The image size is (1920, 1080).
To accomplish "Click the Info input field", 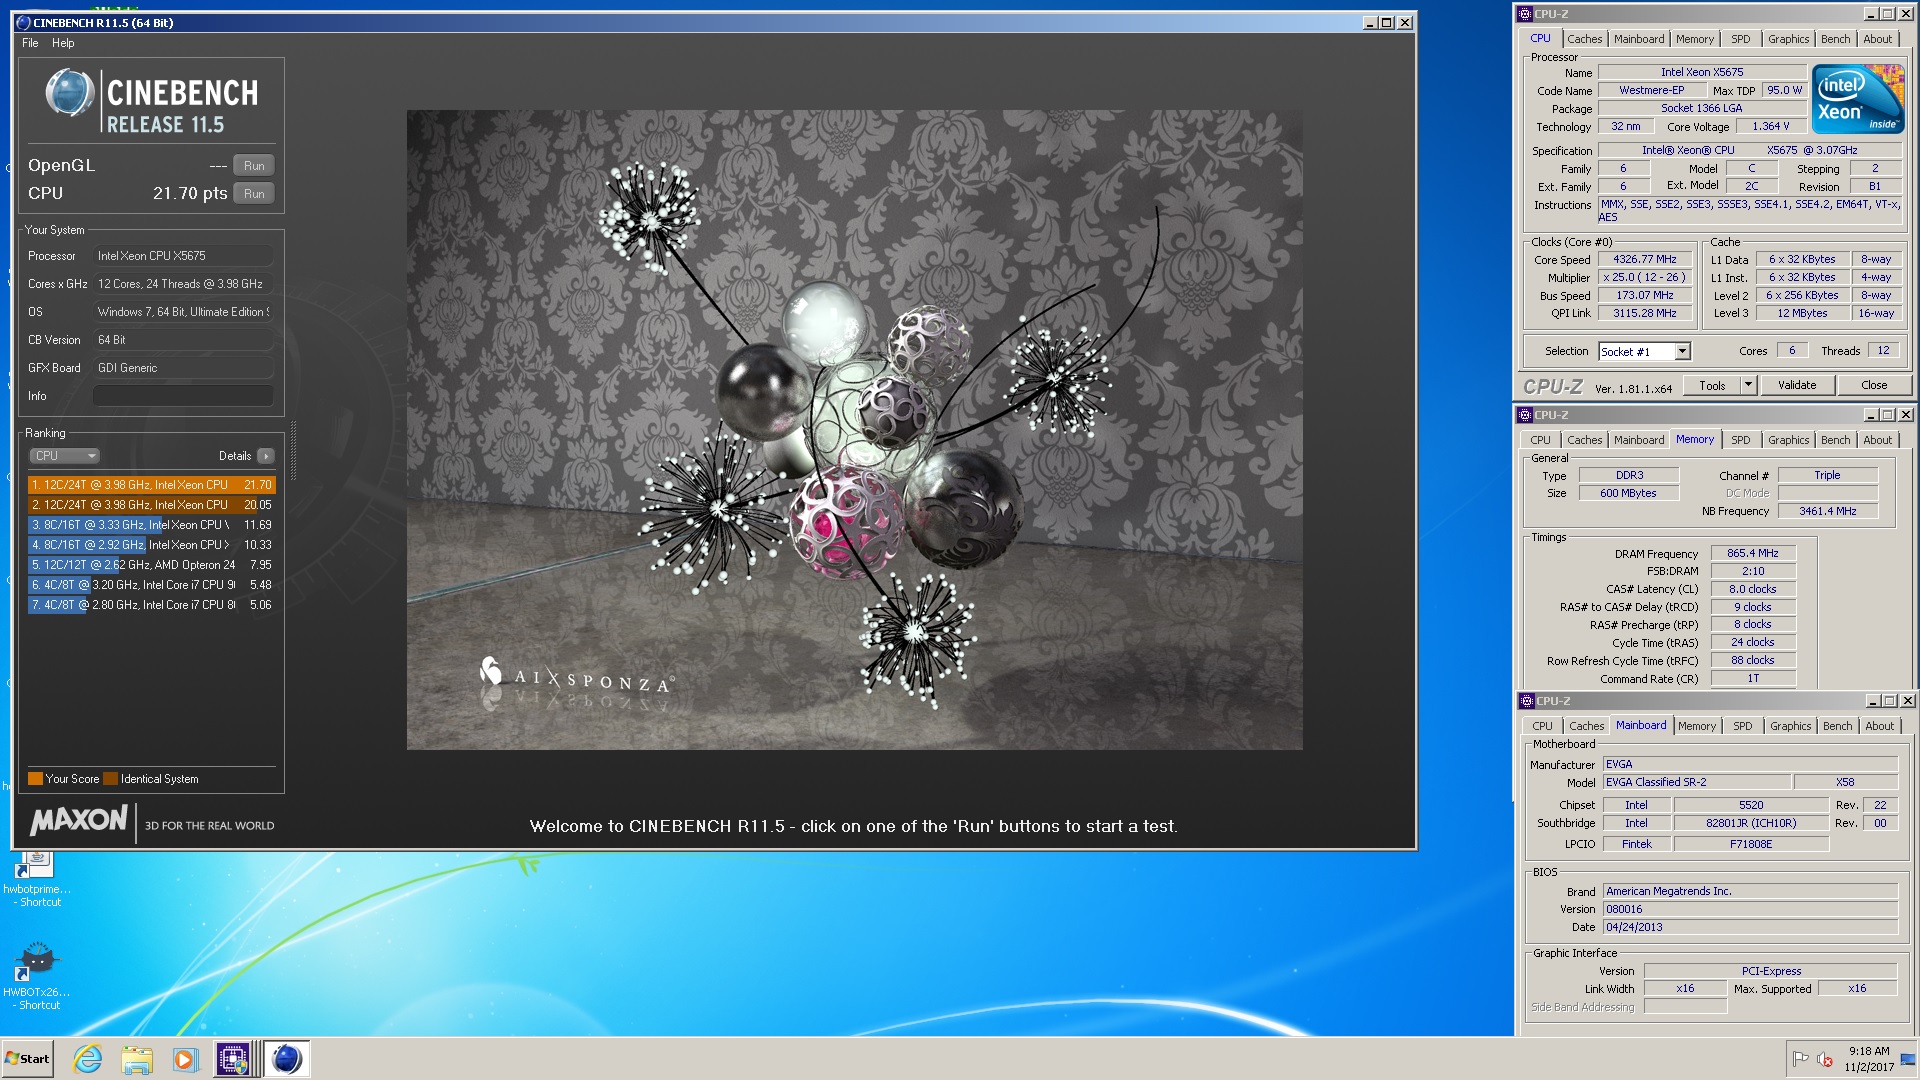I will point(183,396).
